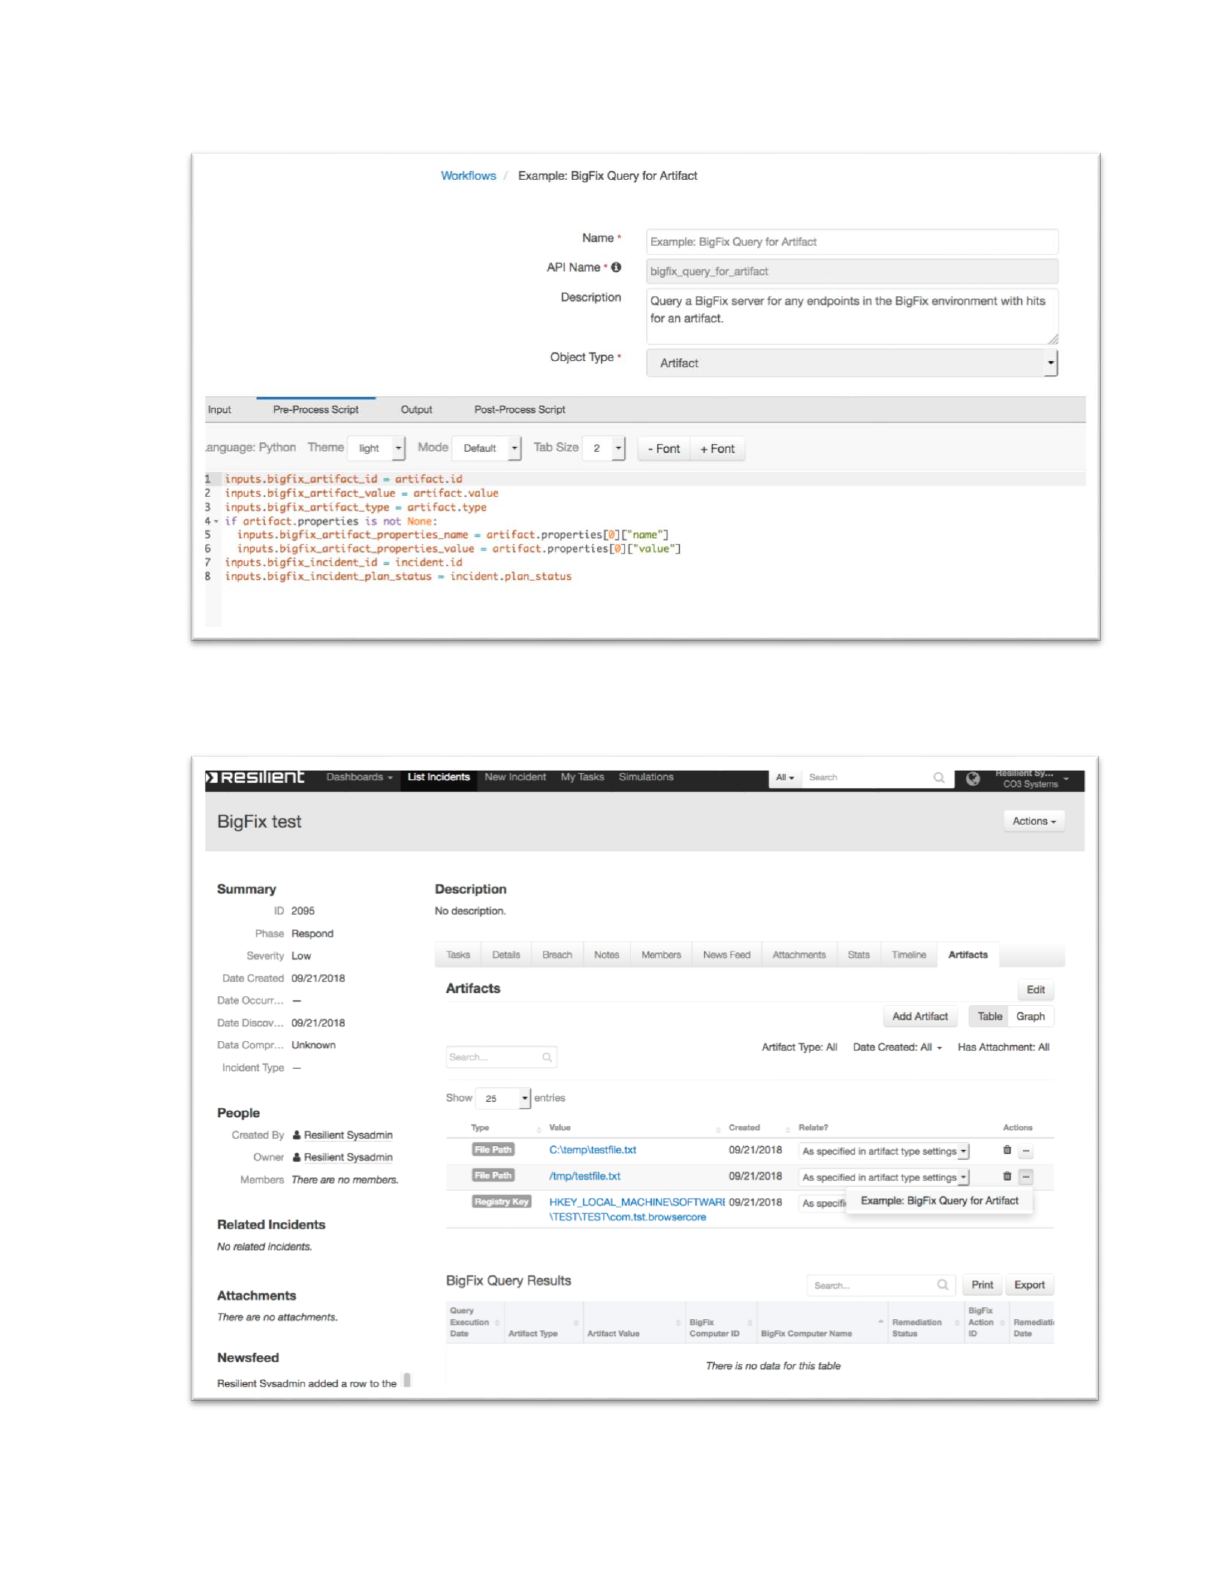Viewport: 1224px width, 1584px height.
Task: Click the workflow Description text area
Action: (852, 316)
